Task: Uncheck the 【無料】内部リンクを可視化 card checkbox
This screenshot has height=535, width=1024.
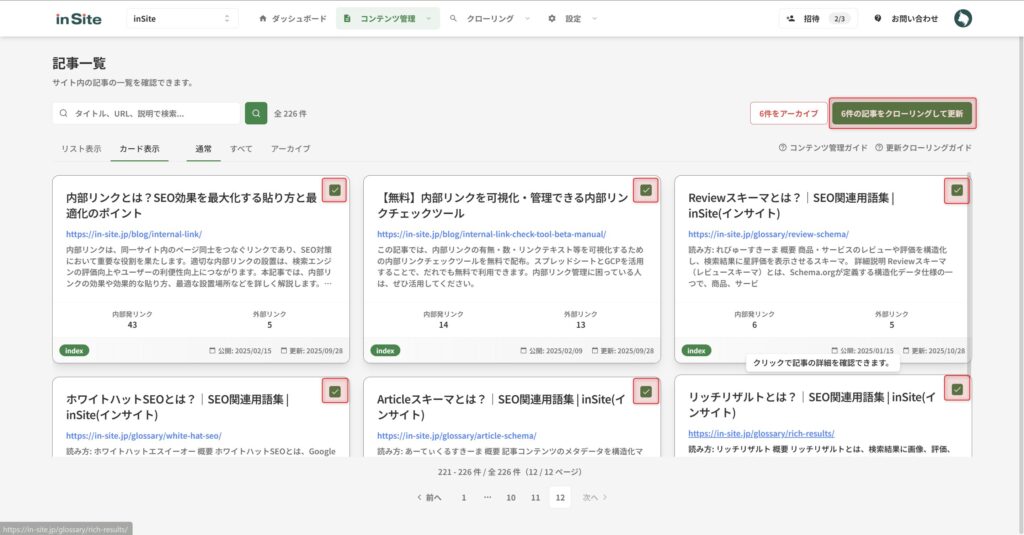Action: (x=646, y=190)
